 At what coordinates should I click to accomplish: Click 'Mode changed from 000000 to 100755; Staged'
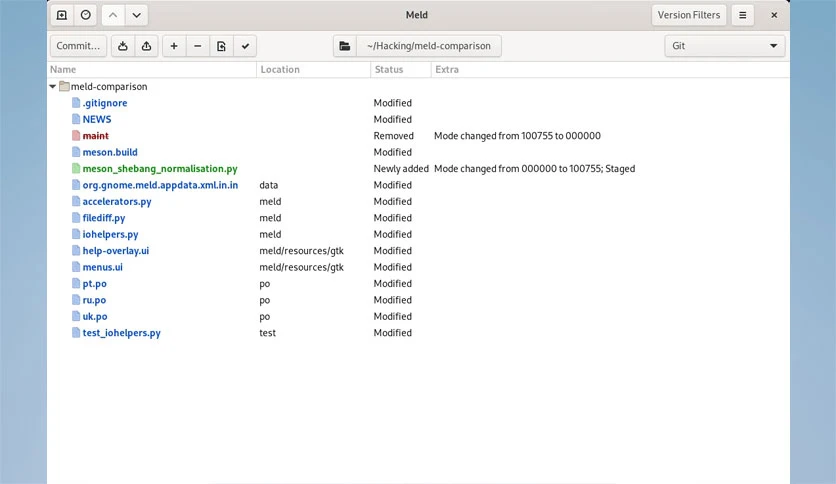click(x=534, y=169)
